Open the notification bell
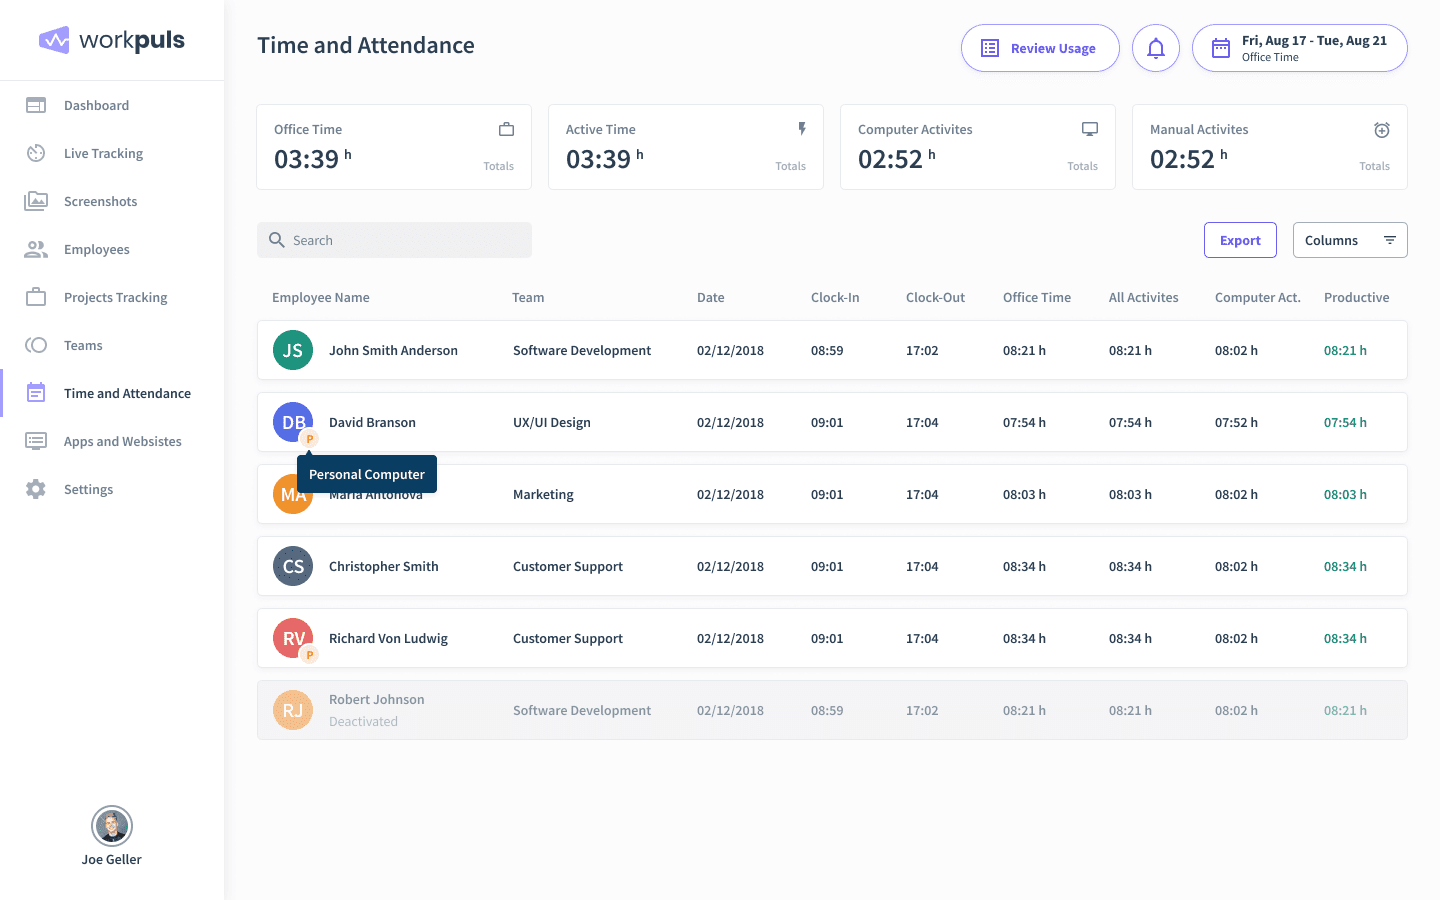Viewport: 1440px width, 900px height. pyautogui.click(x=1156, y=47)
